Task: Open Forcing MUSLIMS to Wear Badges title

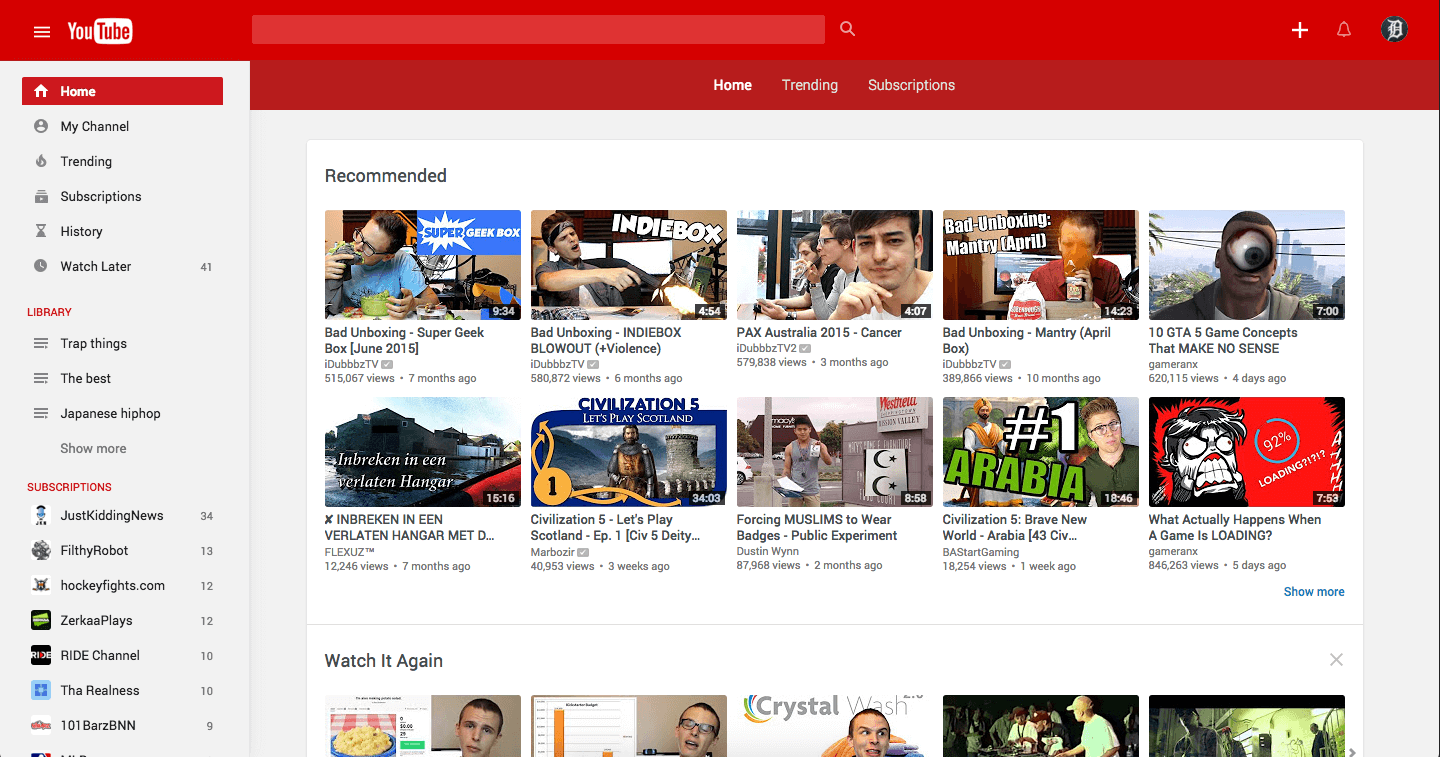Action: point(817,527)
